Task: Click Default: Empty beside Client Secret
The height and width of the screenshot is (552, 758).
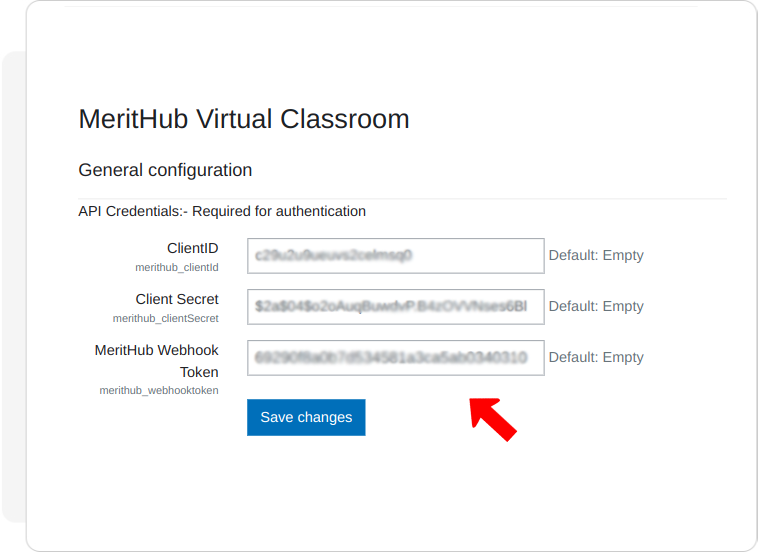Action: point(596,306)
